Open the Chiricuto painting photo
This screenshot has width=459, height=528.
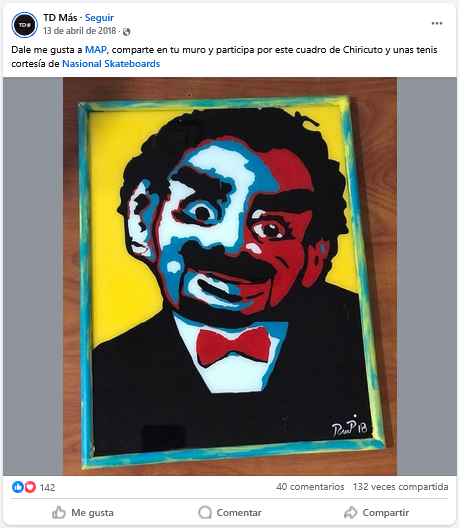tap(230, 276)
